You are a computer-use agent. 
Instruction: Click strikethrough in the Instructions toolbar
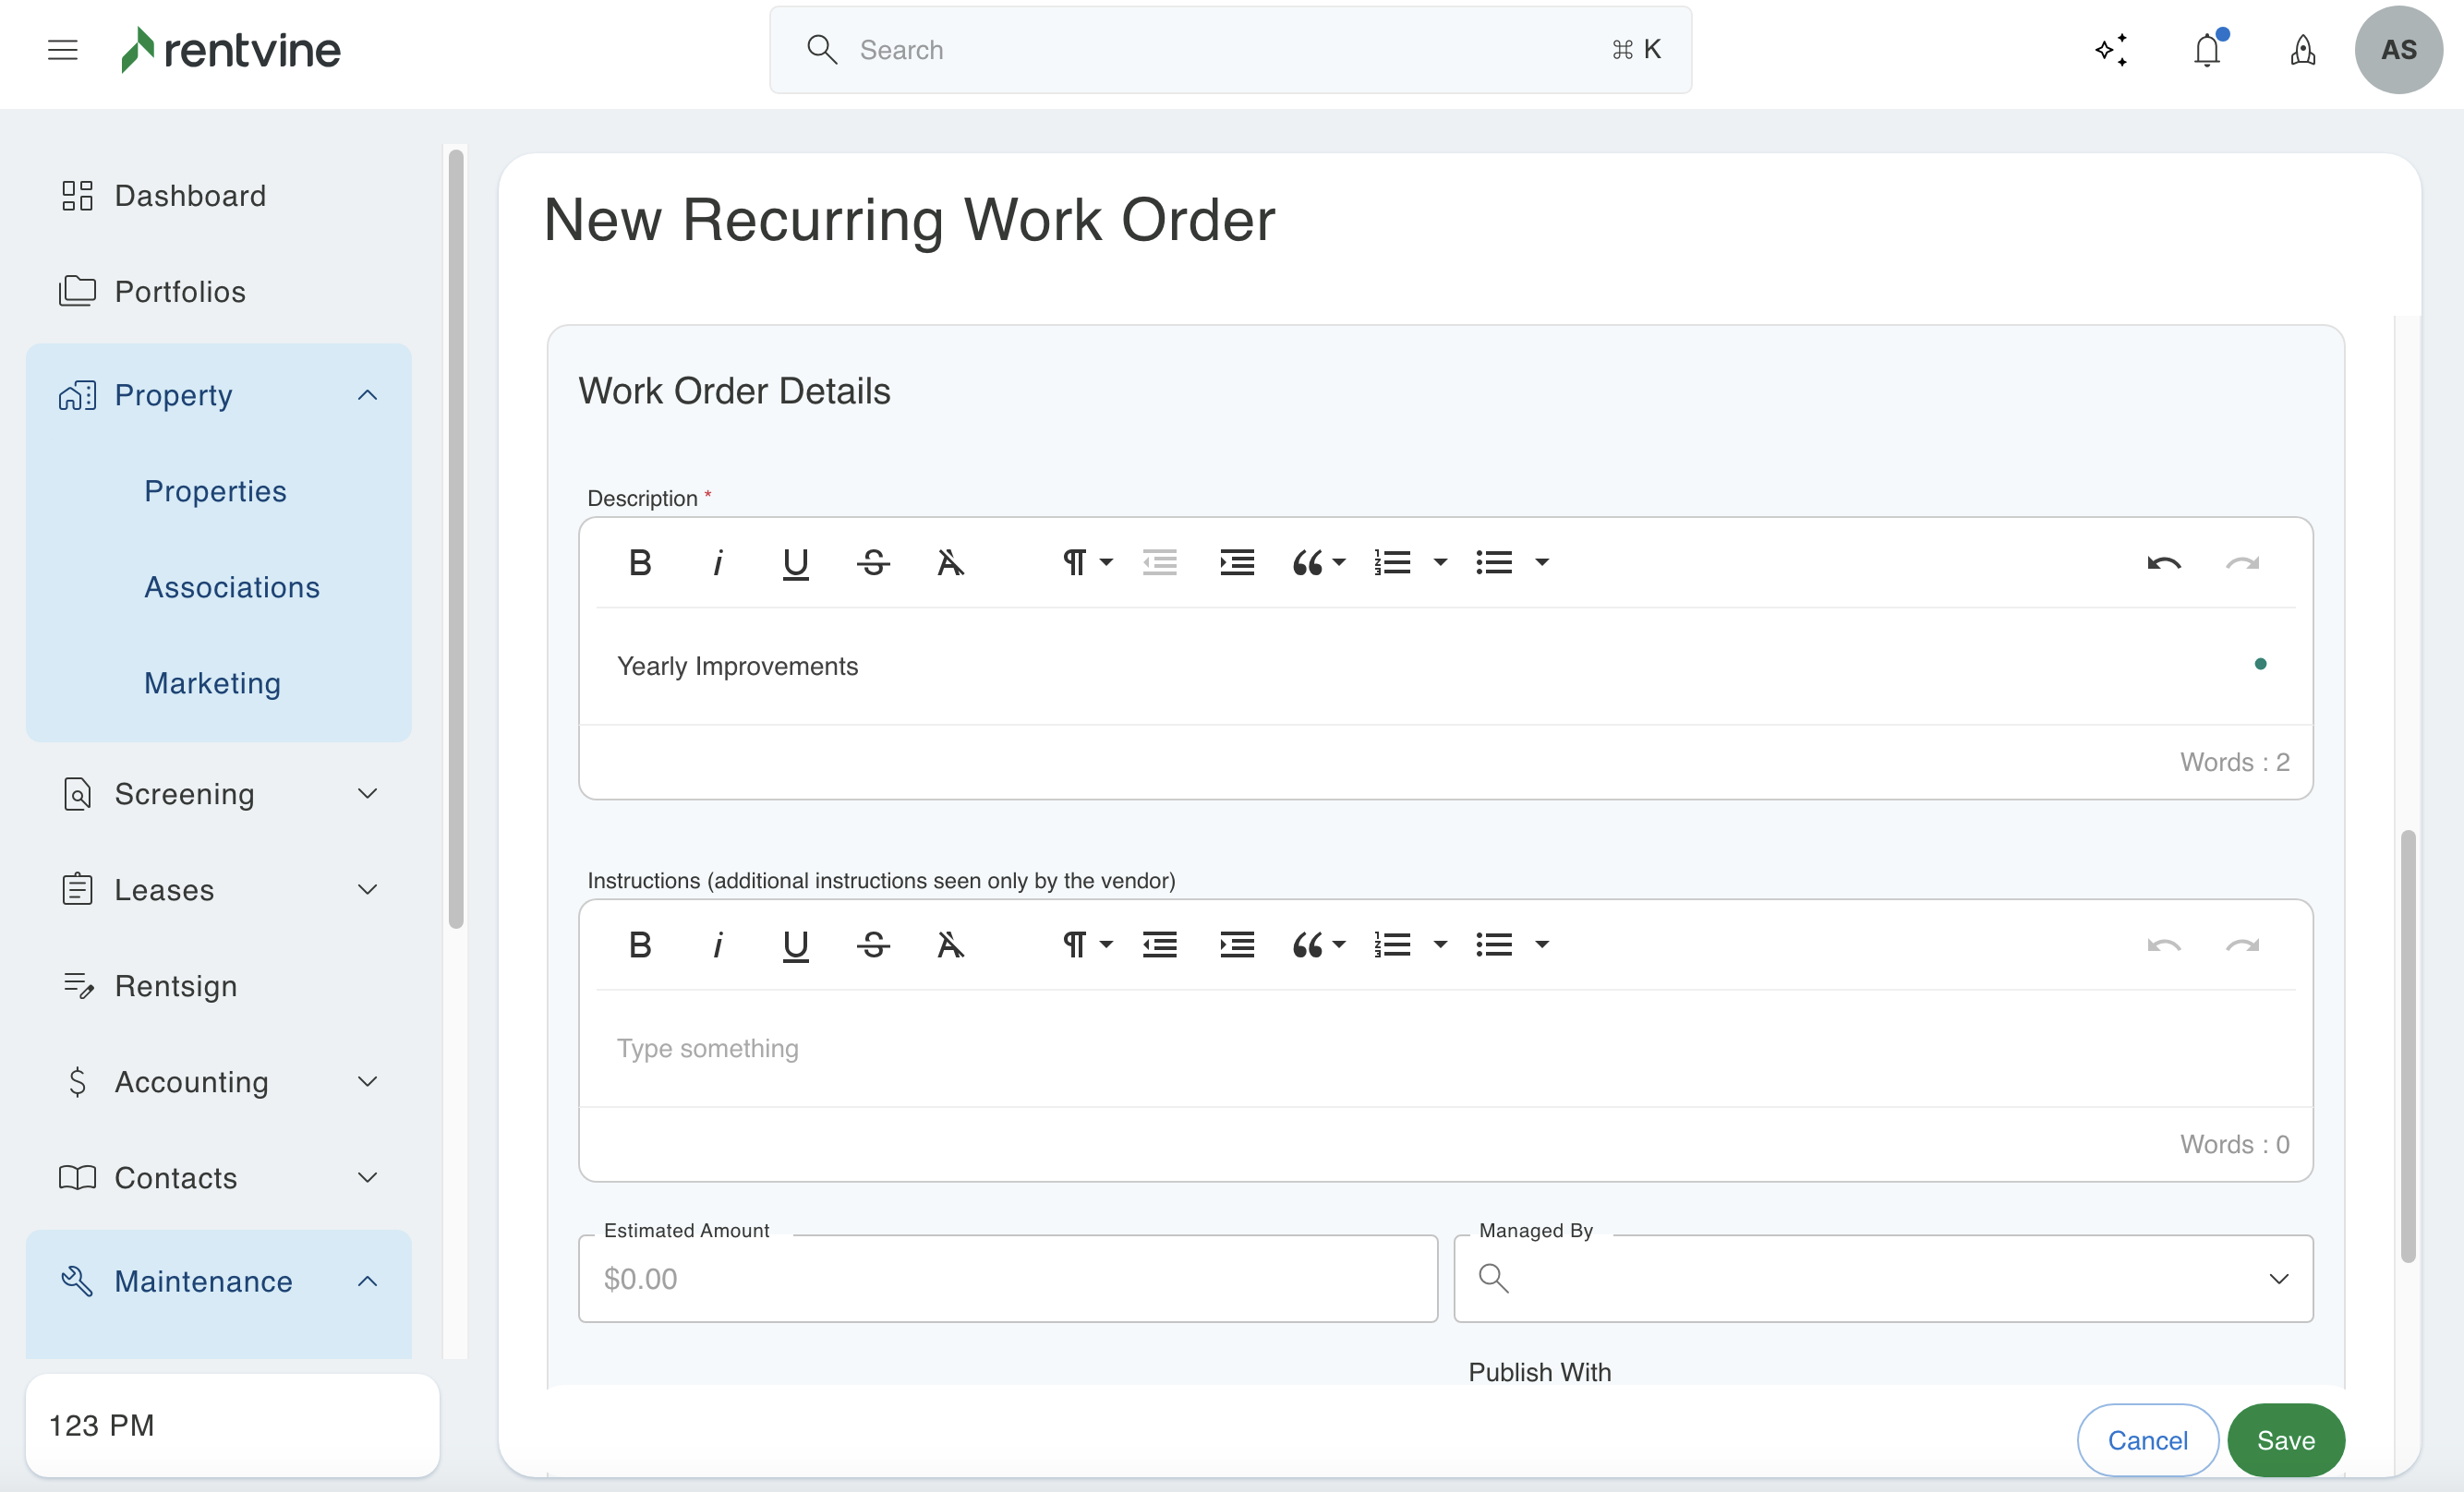873,945
